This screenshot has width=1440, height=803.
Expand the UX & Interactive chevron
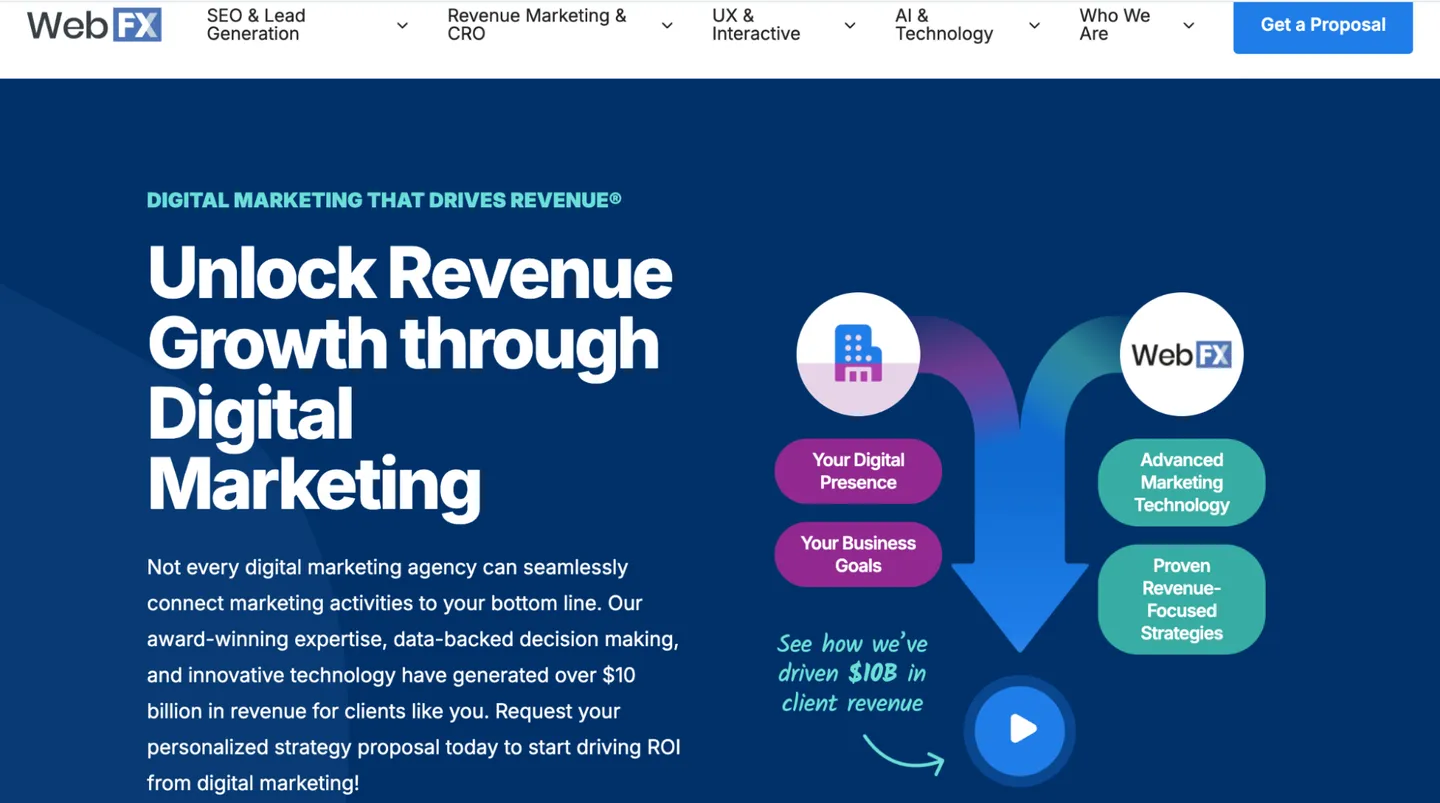pos(850,26)
